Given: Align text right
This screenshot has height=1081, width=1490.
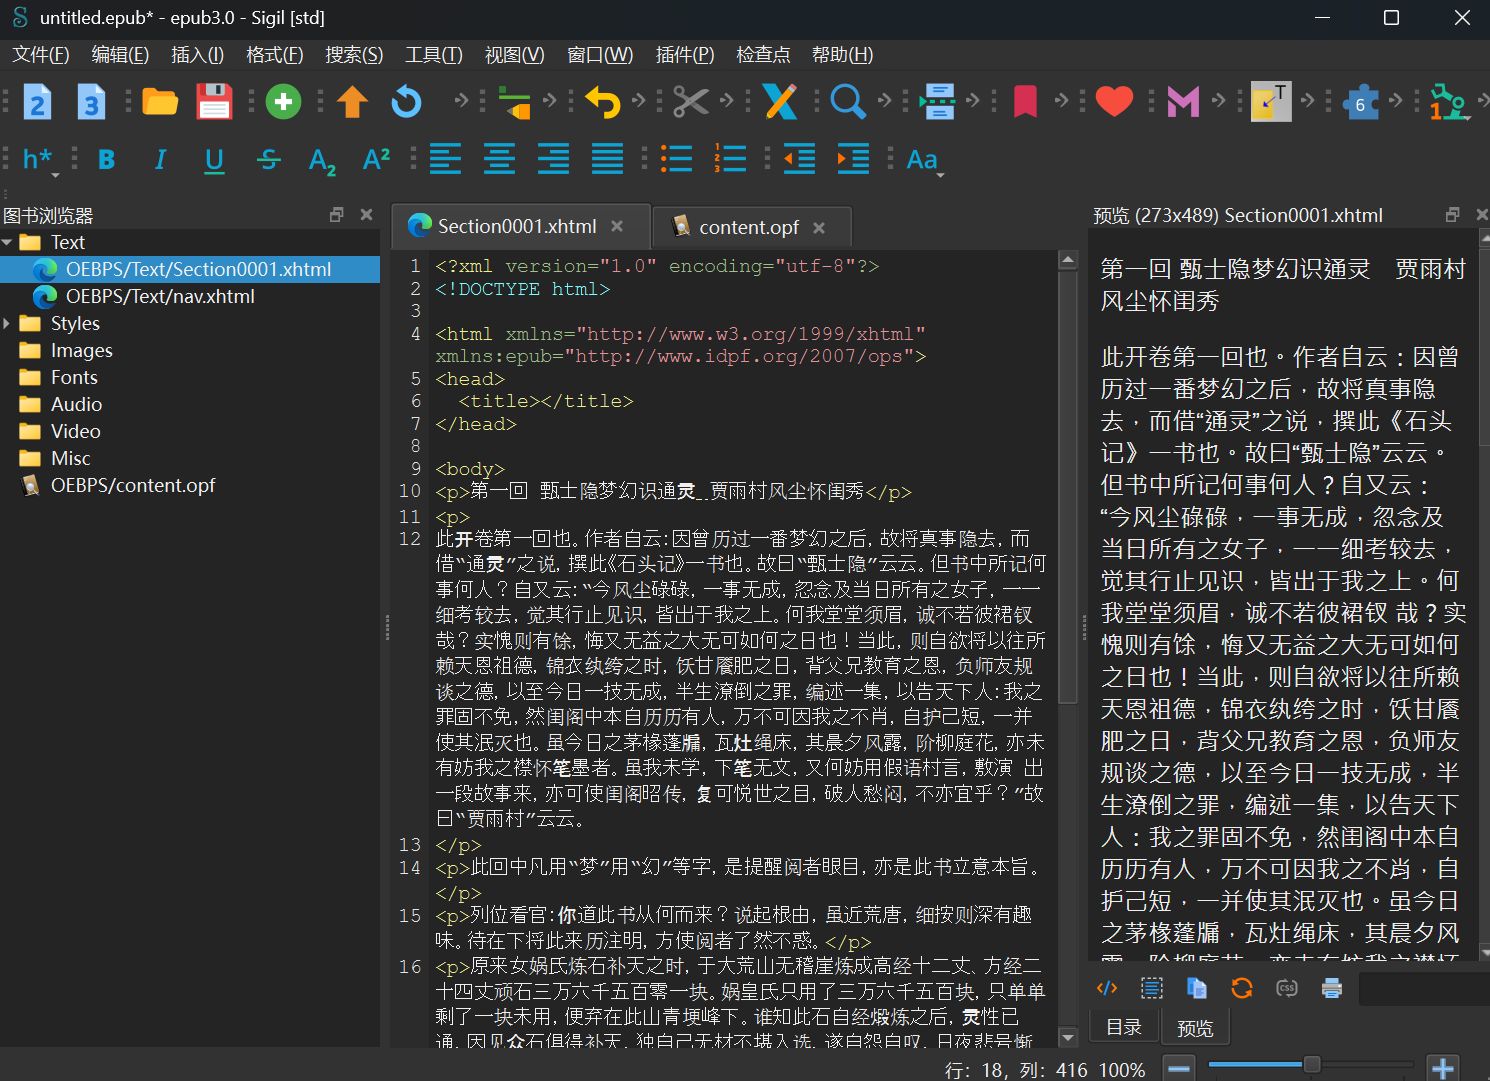Looking at the screenshot, I should 553,160.
